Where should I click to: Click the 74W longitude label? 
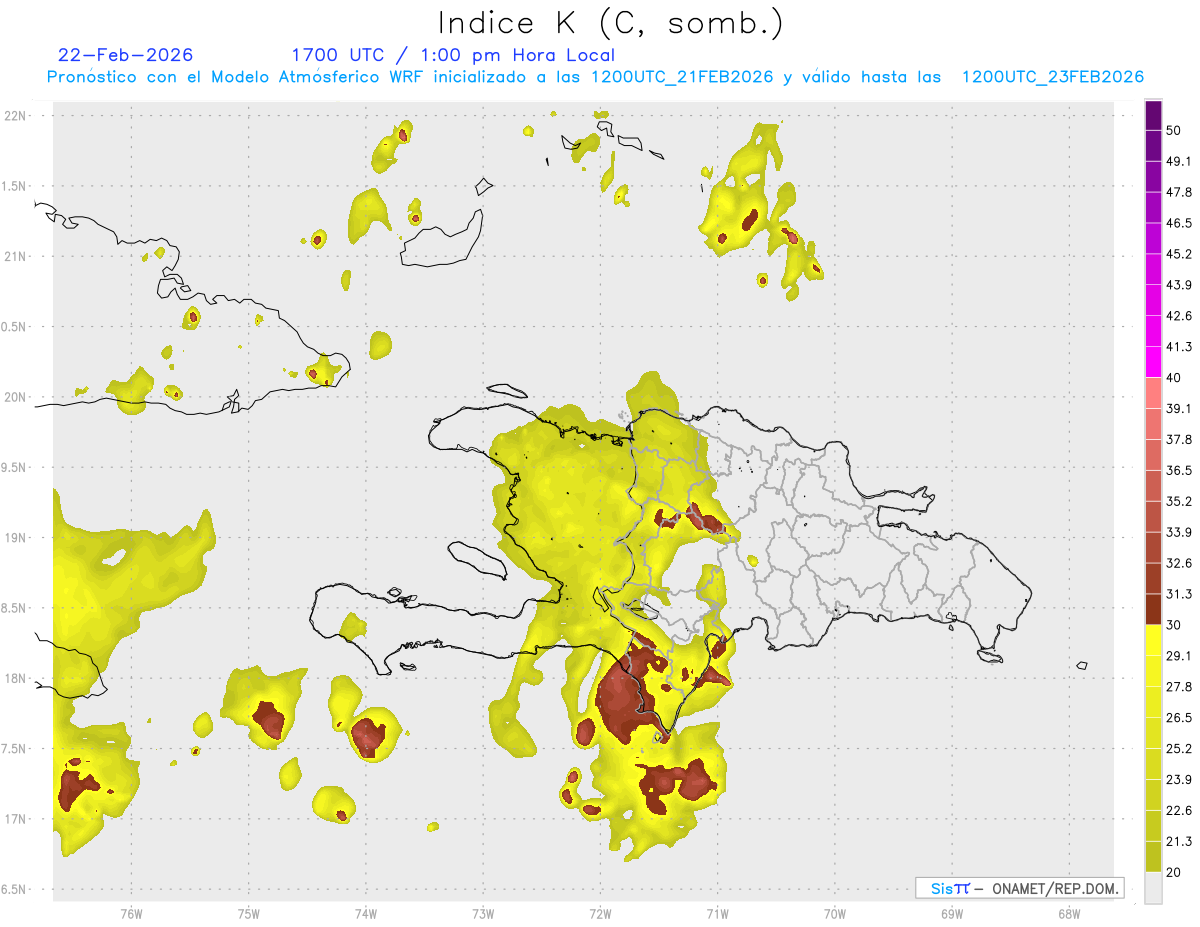[366, 912]
